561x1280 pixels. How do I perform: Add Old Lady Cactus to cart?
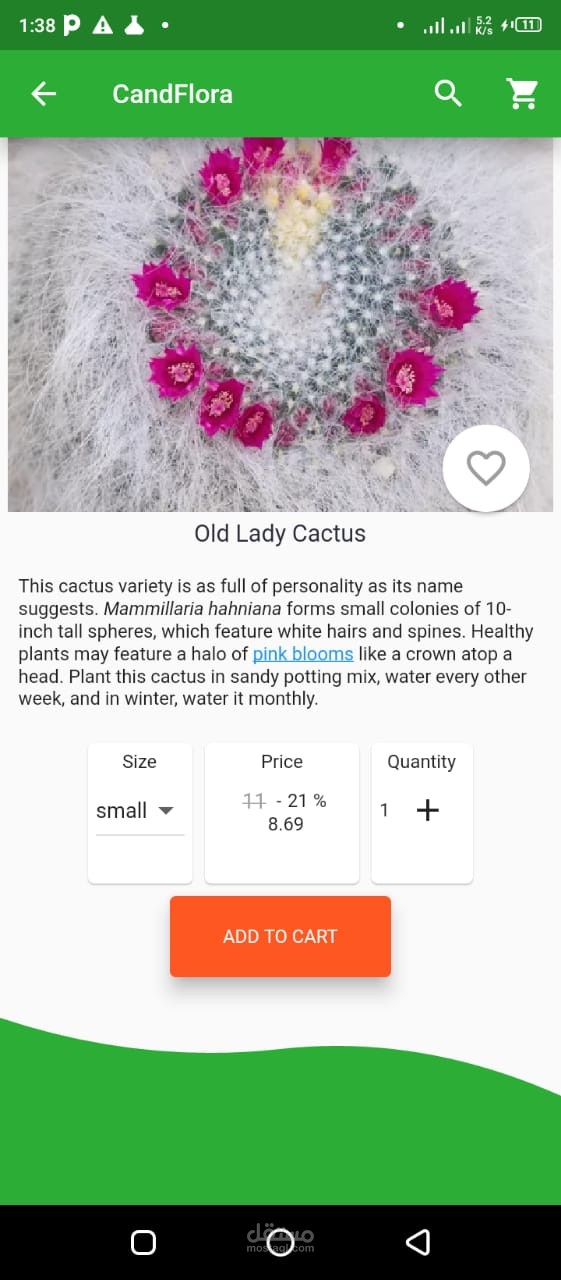coord(280,936)
